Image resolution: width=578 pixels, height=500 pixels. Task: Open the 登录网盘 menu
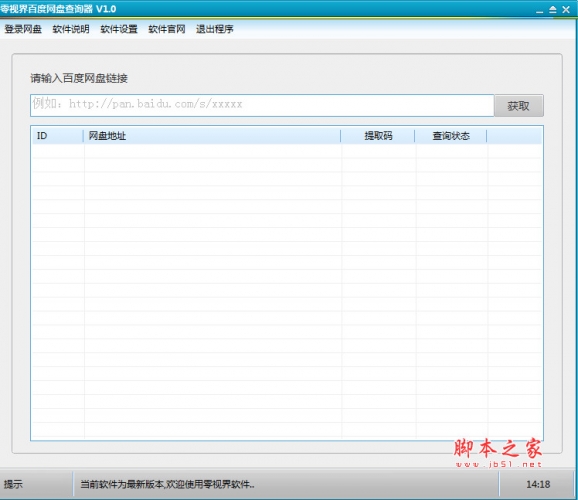(x=23, y=29)
